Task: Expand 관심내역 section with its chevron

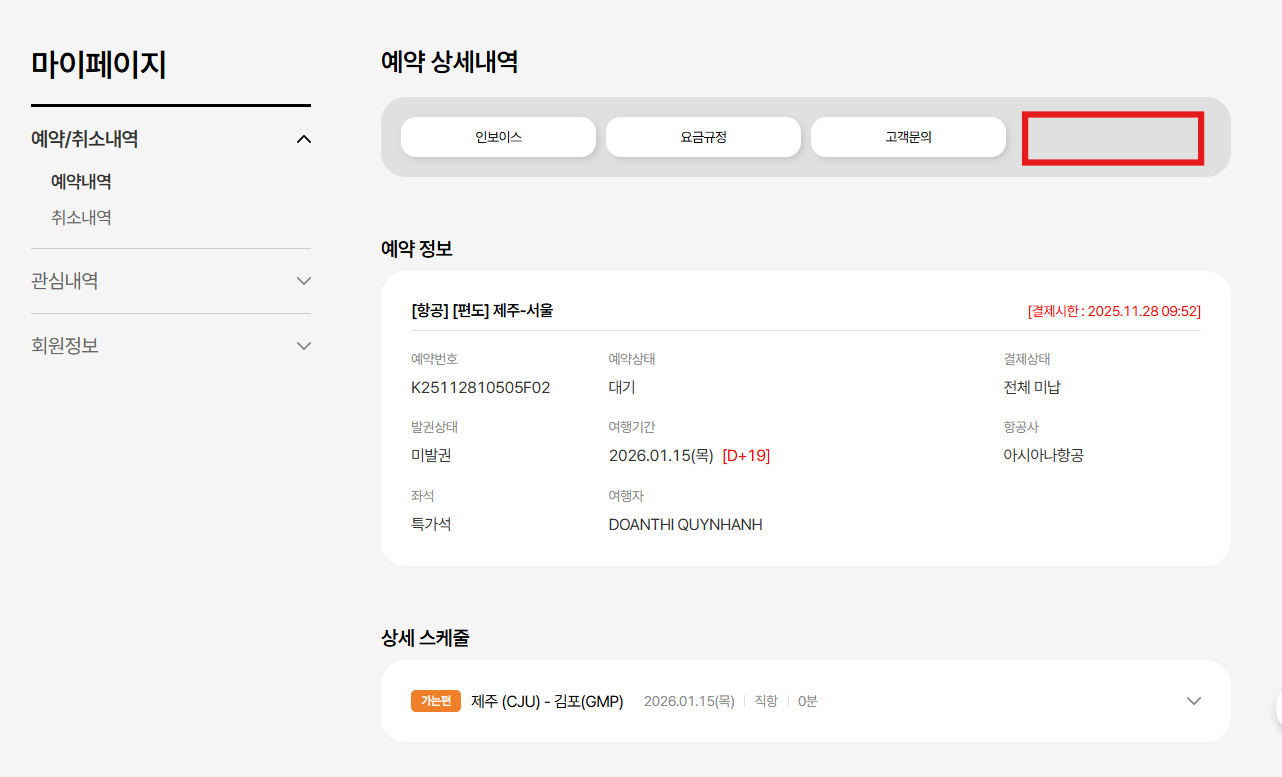Action: (305, 281)
